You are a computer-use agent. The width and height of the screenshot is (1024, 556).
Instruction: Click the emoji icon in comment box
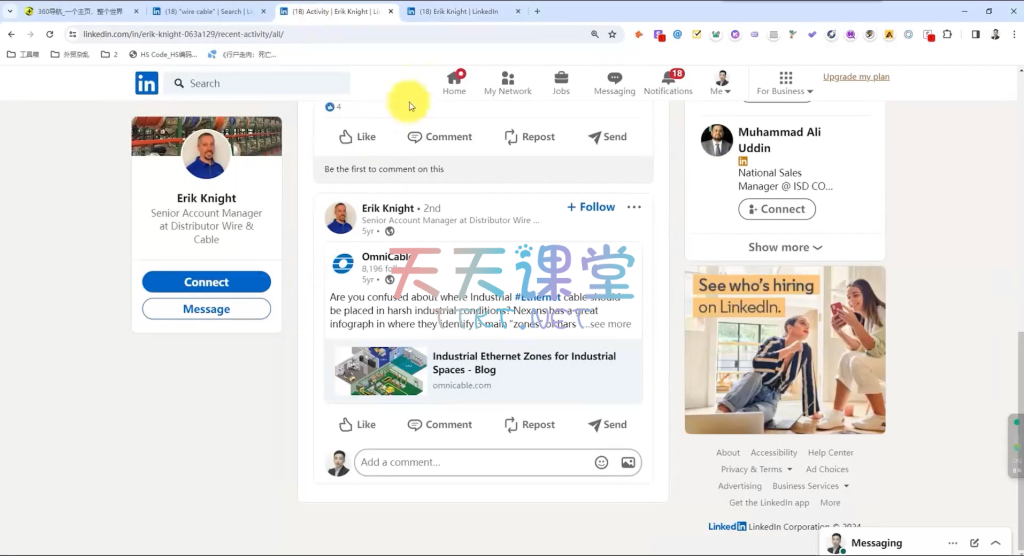point(601,462)
